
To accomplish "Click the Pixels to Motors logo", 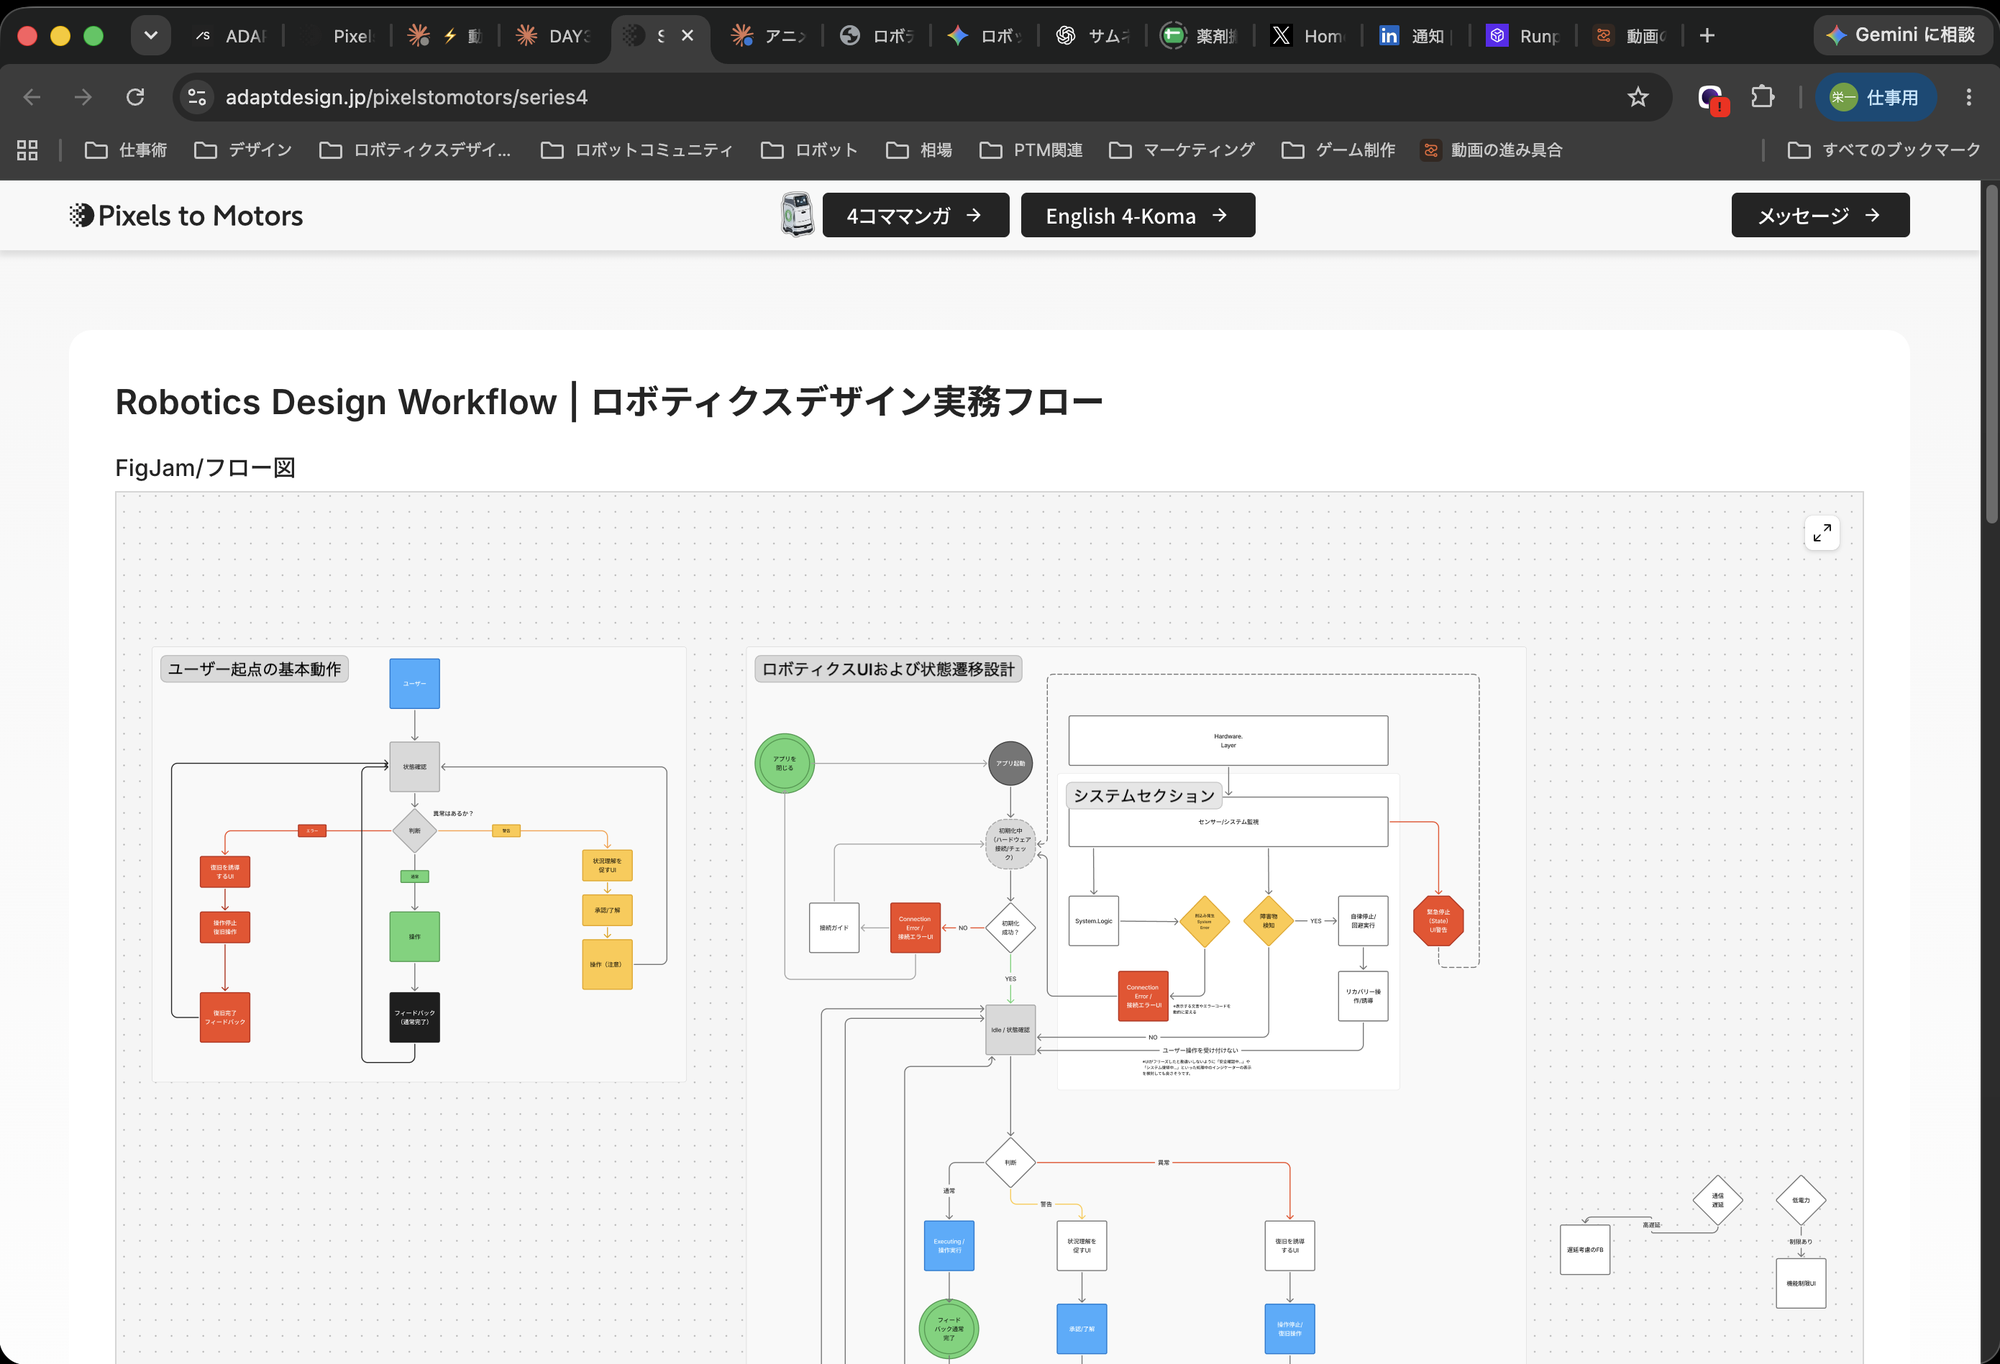I will [x=186, y=215].
